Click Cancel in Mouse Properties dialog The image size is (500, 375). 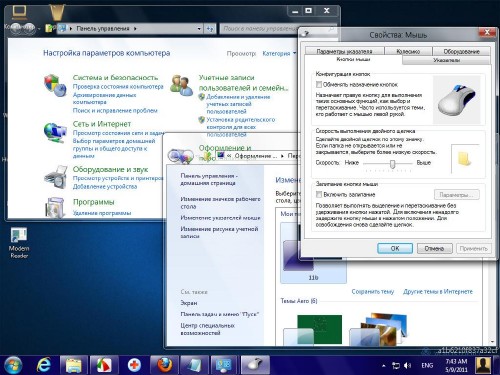[x=434, y=248]
